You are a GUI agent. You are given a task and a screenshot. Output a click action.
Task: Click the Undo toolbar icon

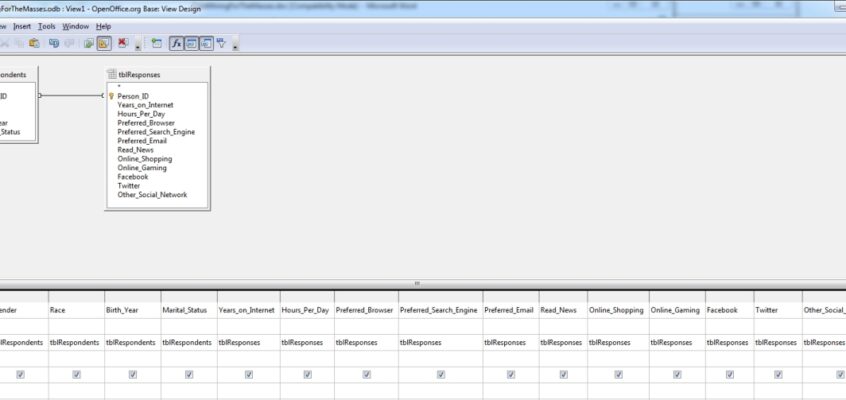pyautogui.click(x=53, y=43)
